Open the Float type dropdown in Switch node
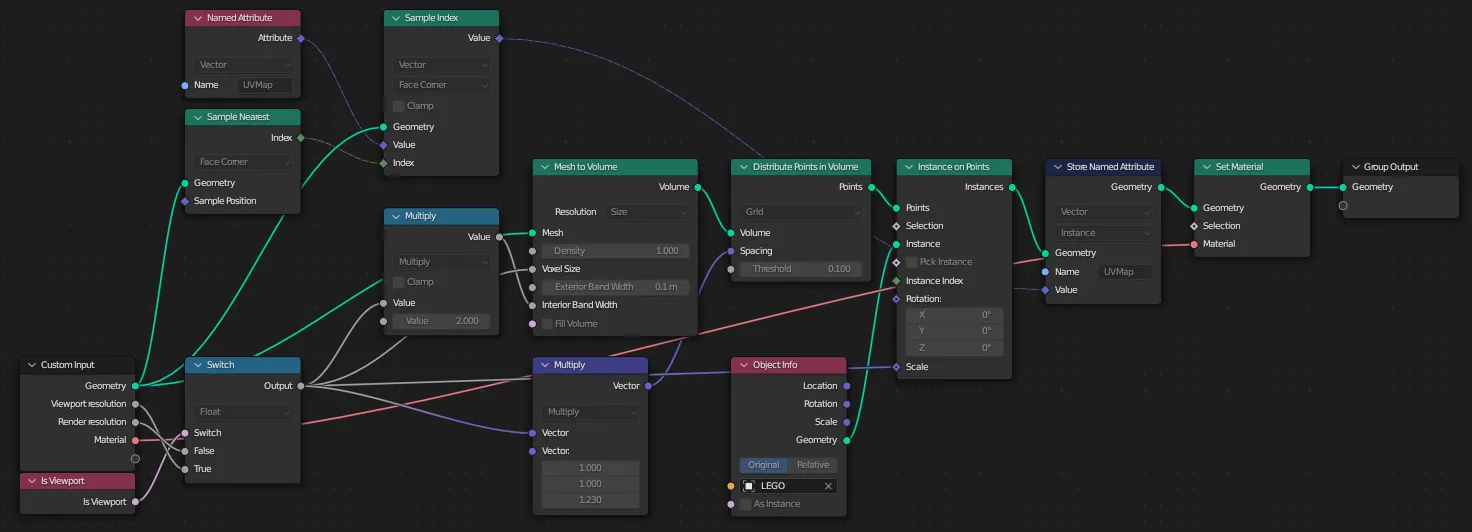This screenshot has width=1472, height=532. click(243, 412)
